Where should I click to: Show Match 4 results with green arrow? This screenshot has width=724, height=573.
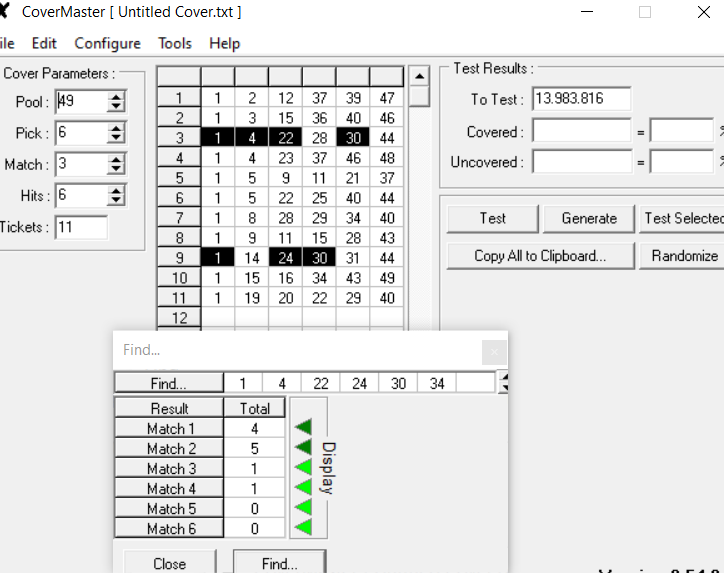point(303,487)
